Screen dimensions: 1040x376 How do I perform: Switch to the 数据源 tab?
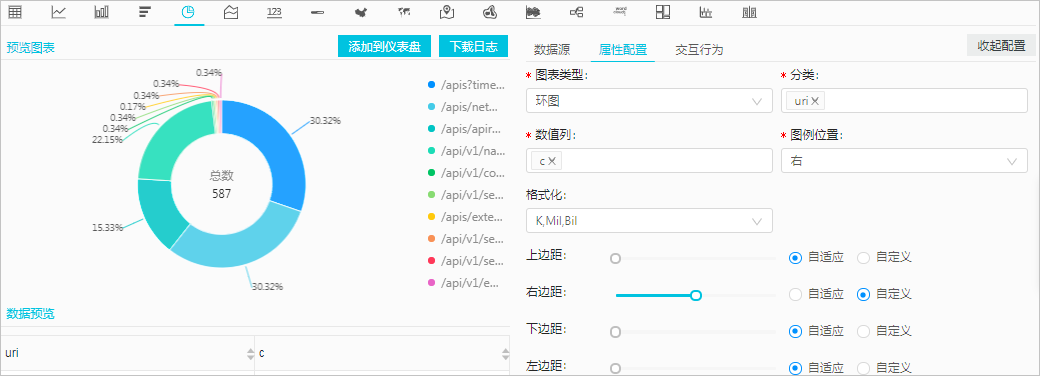[x=552, y=50]
